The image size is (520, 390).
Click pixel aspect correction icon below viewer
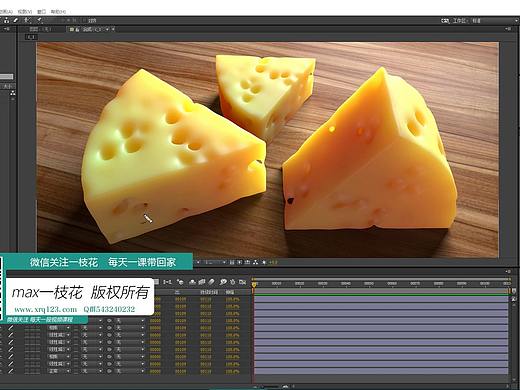point(232,262)
